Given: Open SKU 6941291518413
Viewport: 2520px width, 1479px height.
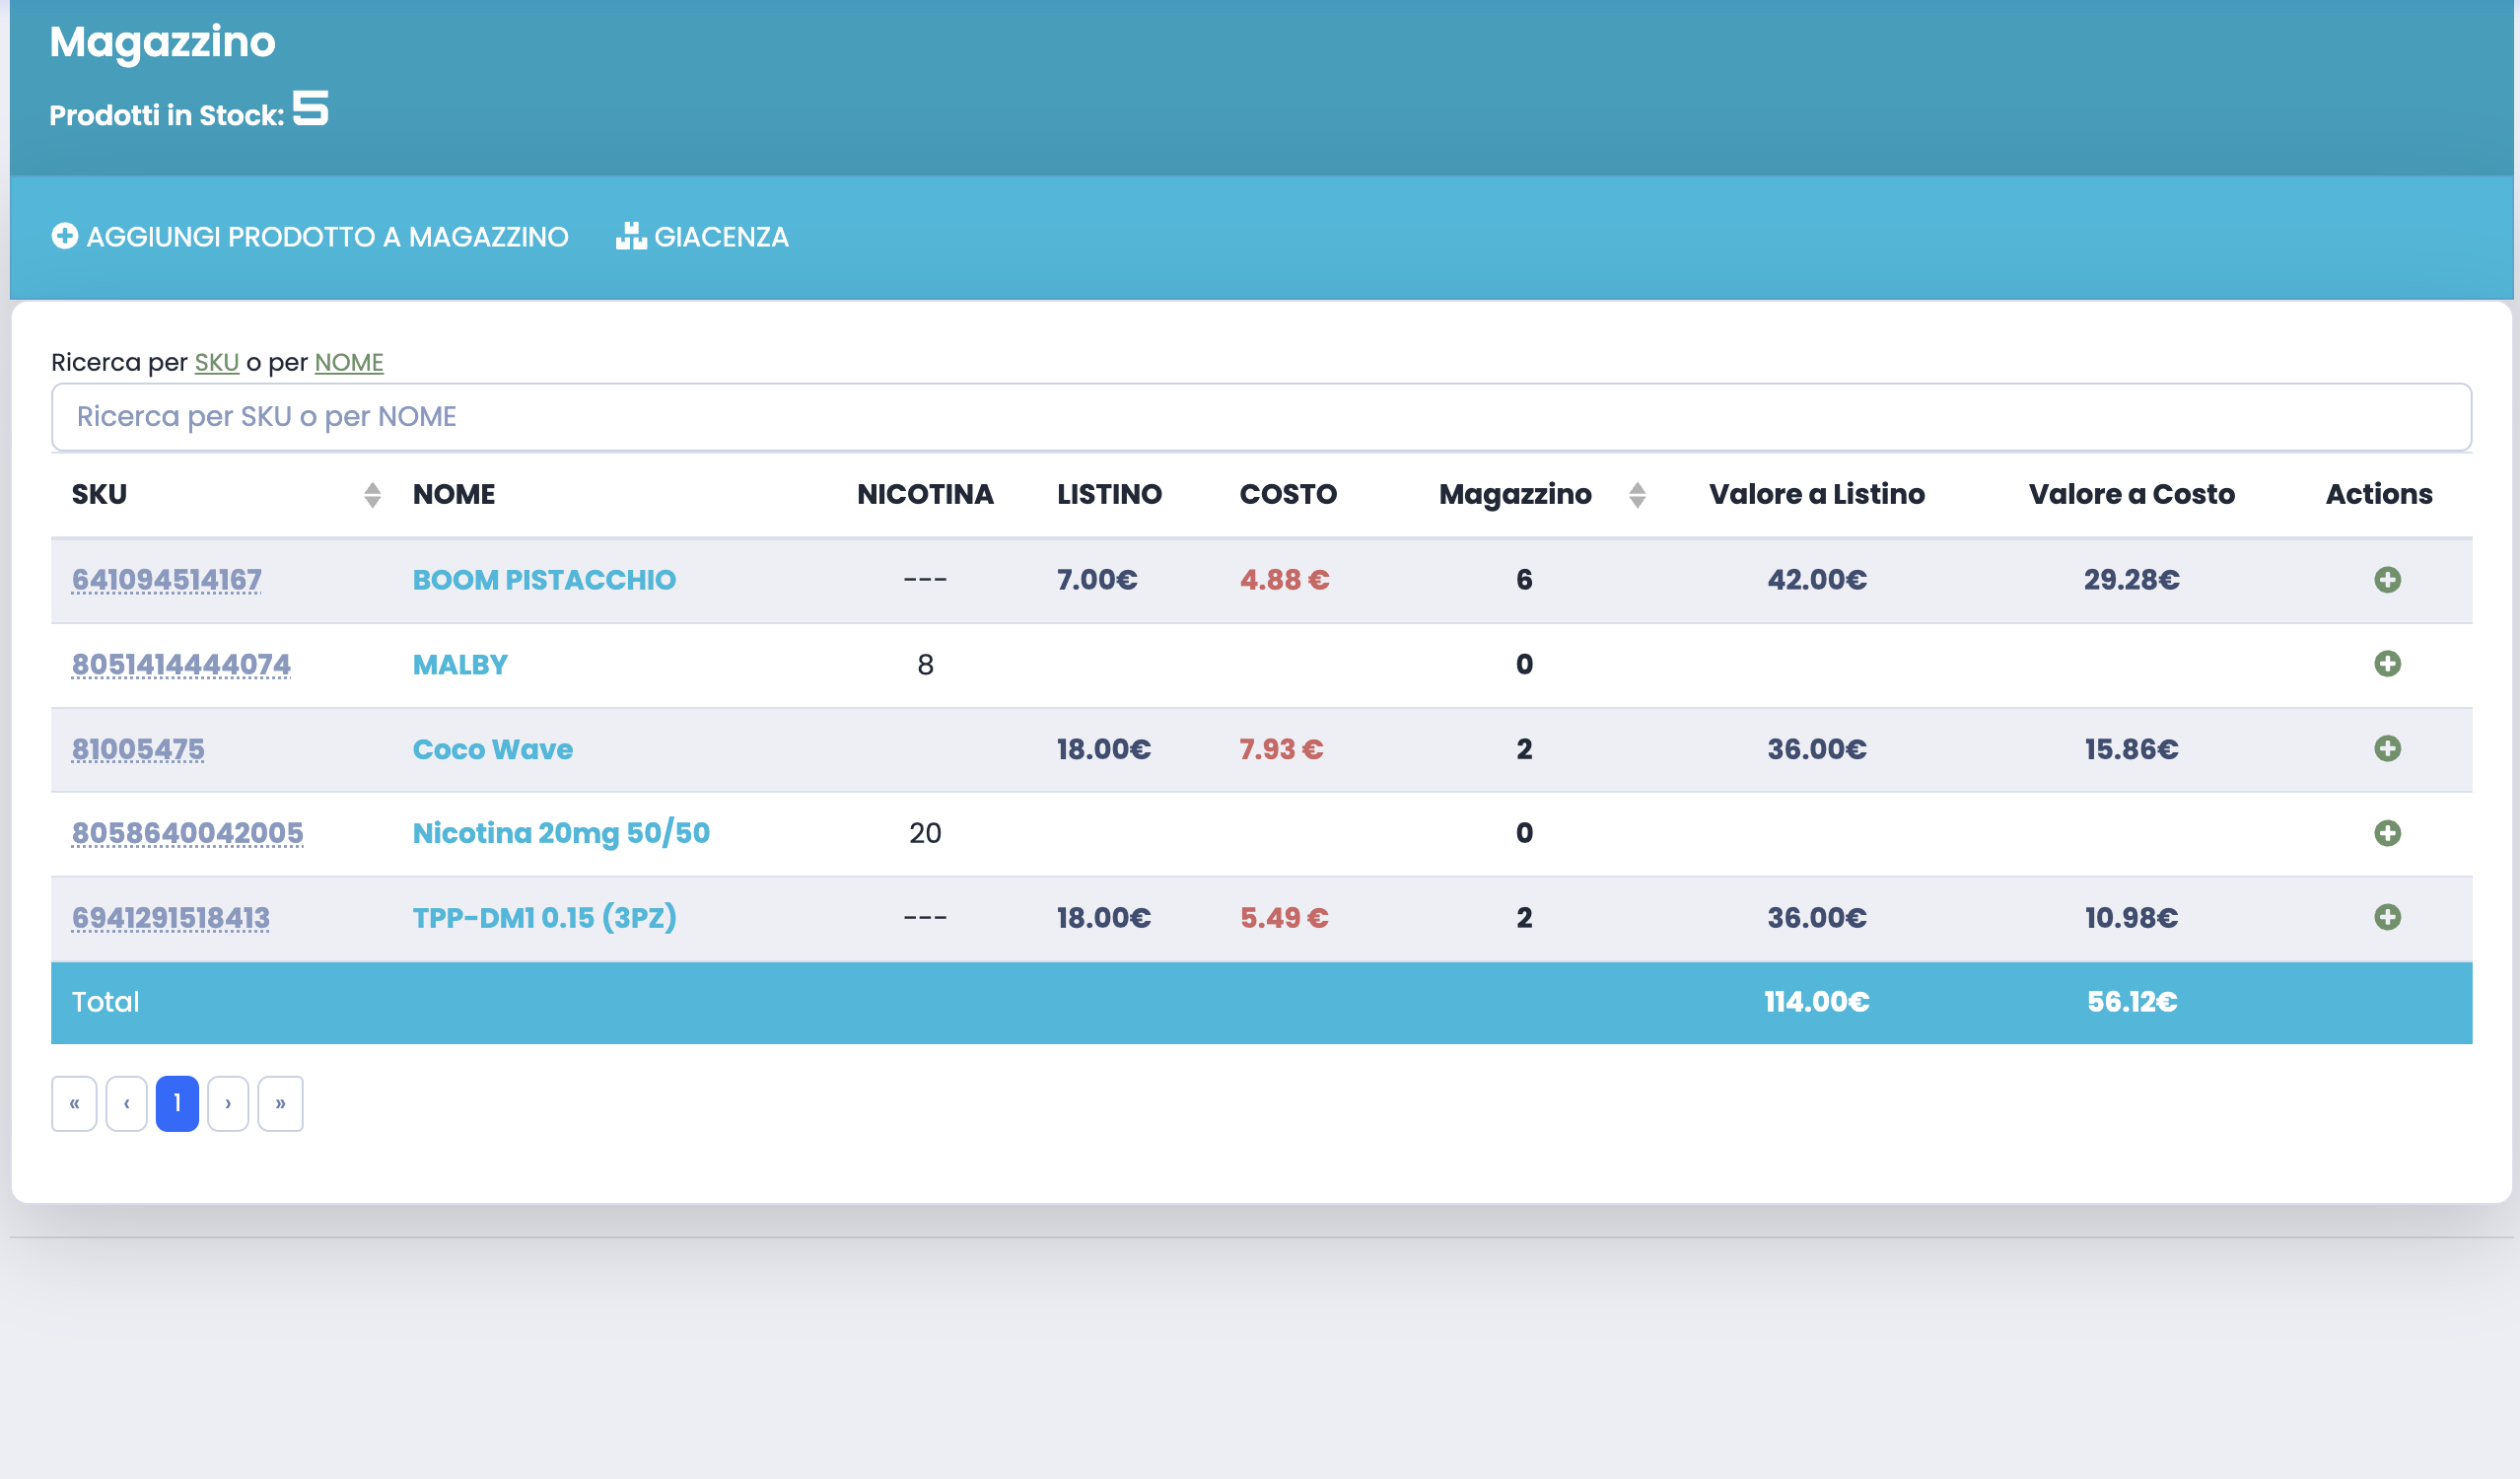Looking at the screenshot, I should [x=171, y=917].
